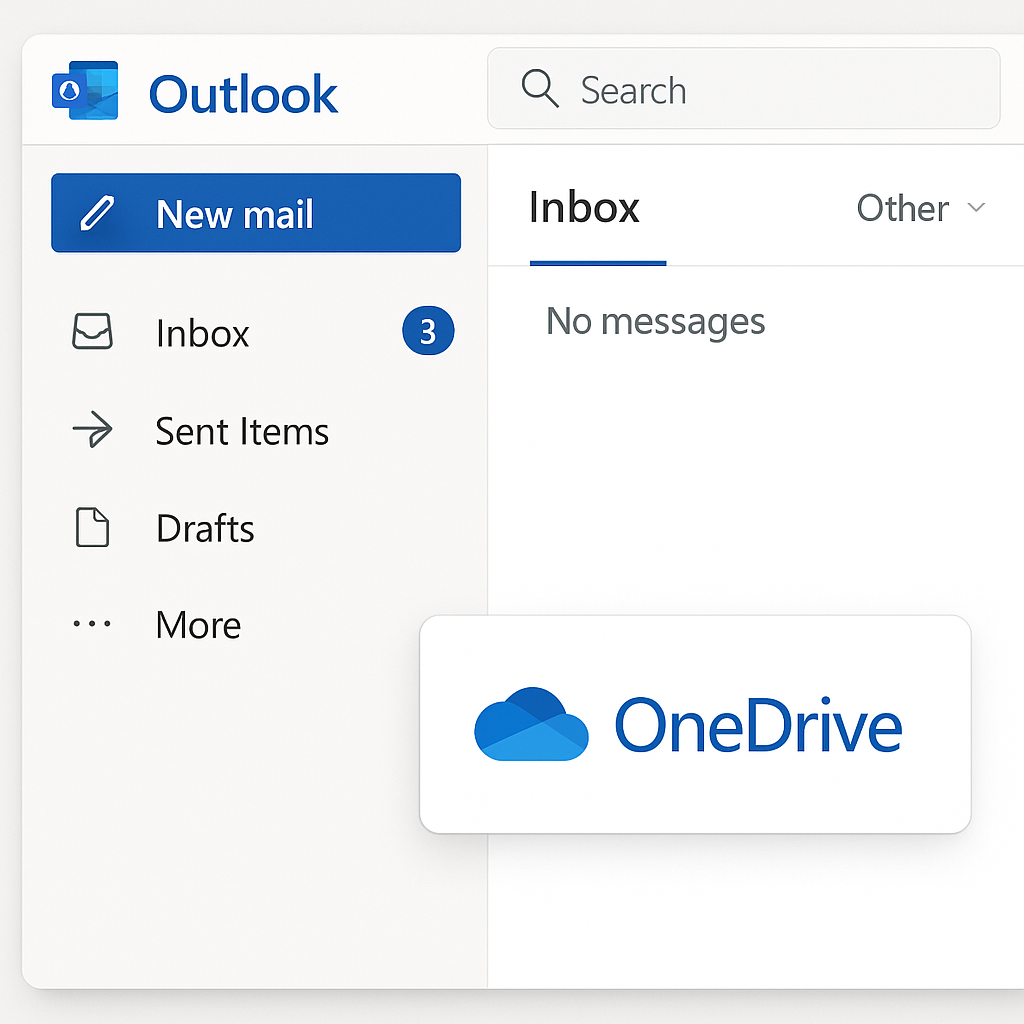Click the Outlook app logo icon
The width and height of the screenshot is (1024, 1024).
pyautogui.click(x=85, y=91)
